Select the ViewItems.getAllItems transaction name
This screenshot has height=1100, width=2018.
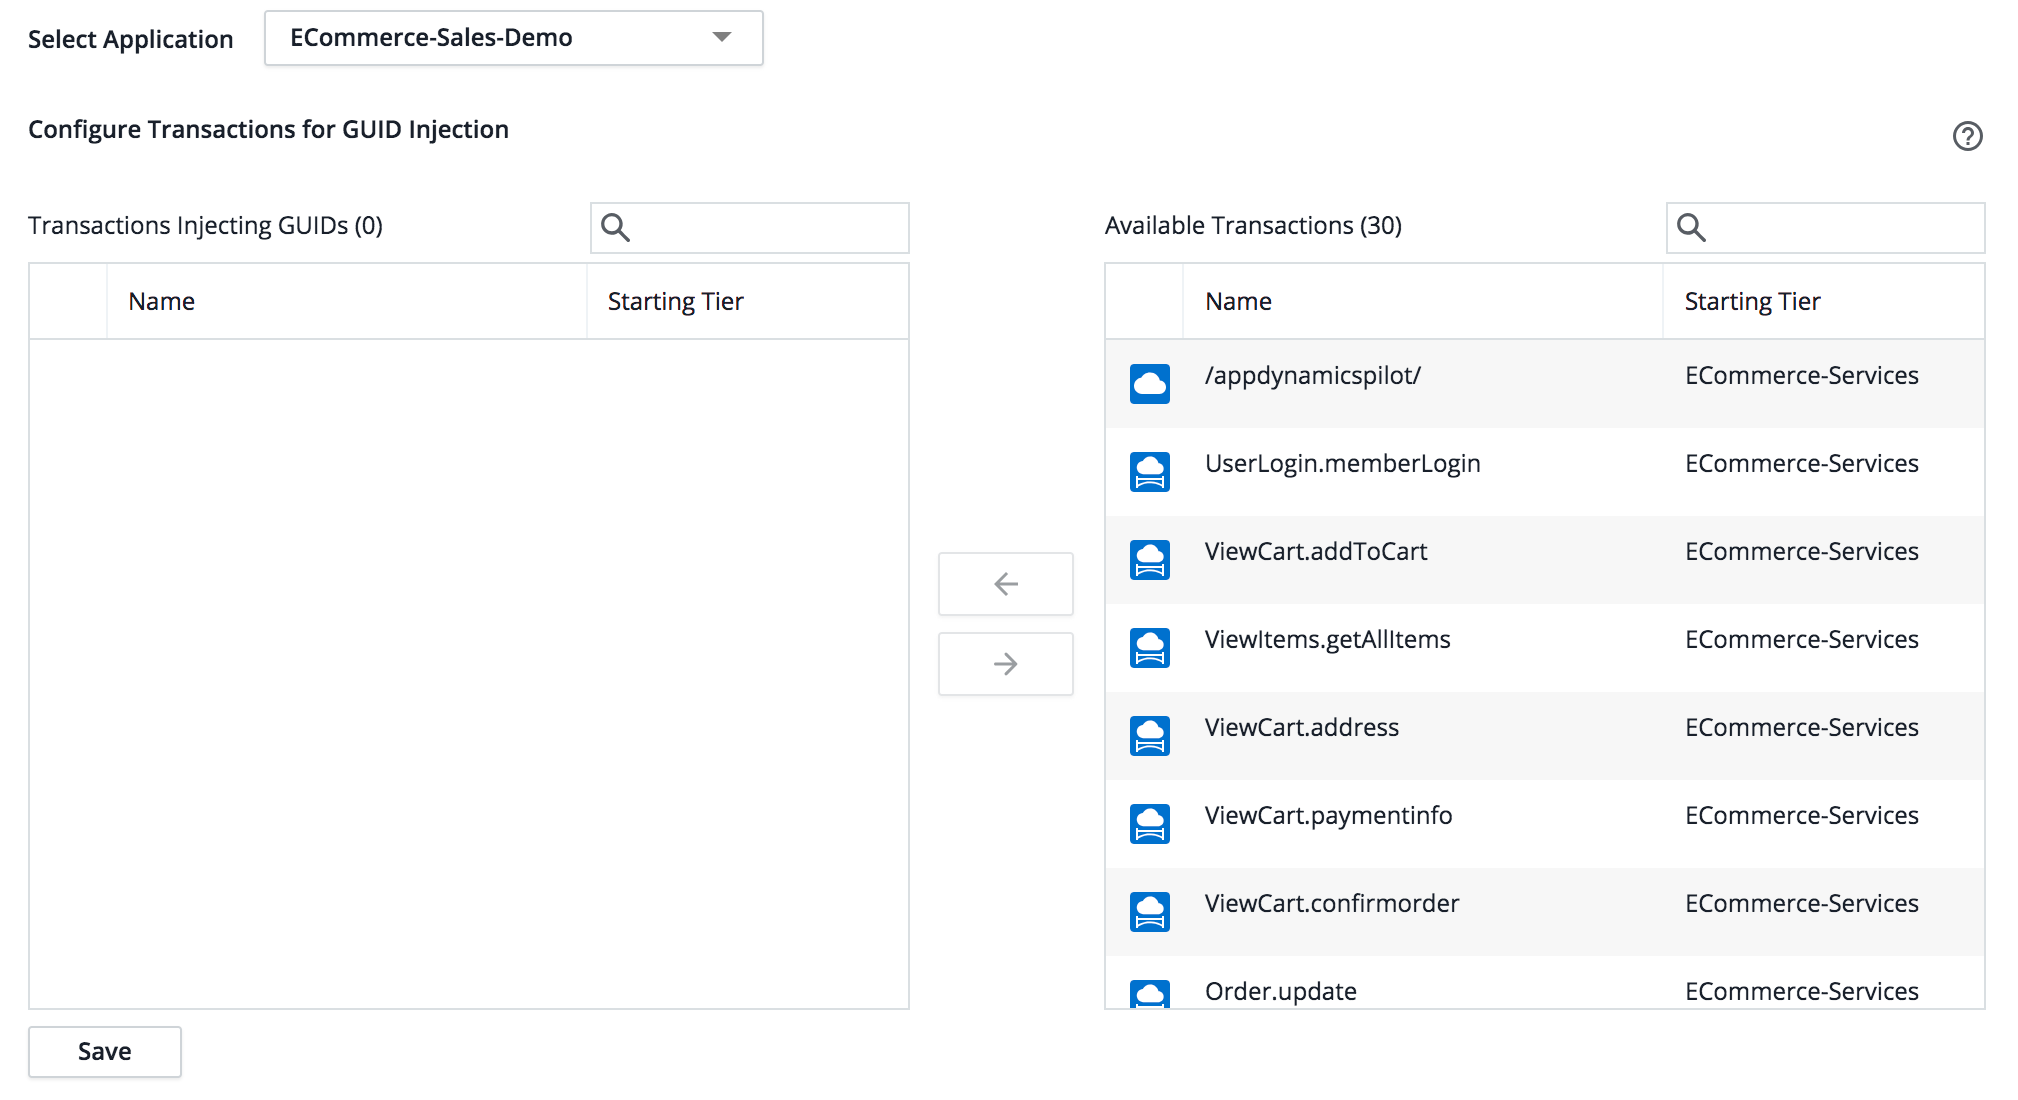pos(1327,640)
